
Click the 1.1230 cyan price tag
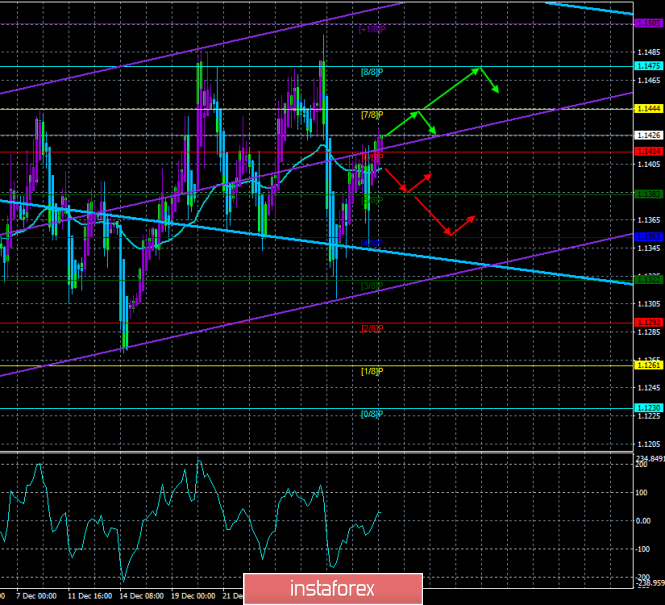tap(647, 407)
